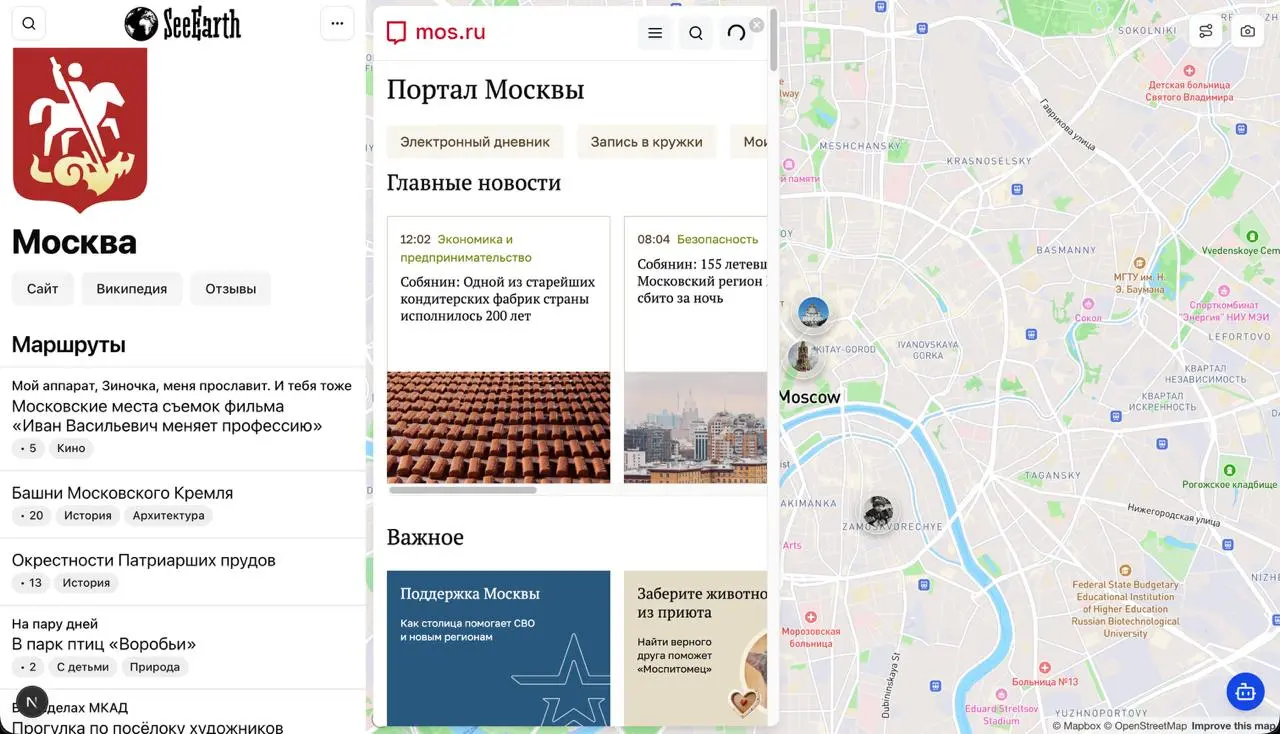The width and height of the screenshot is (1280, 734).
Task: Select the С детьми tag
Action: point(83,667)
